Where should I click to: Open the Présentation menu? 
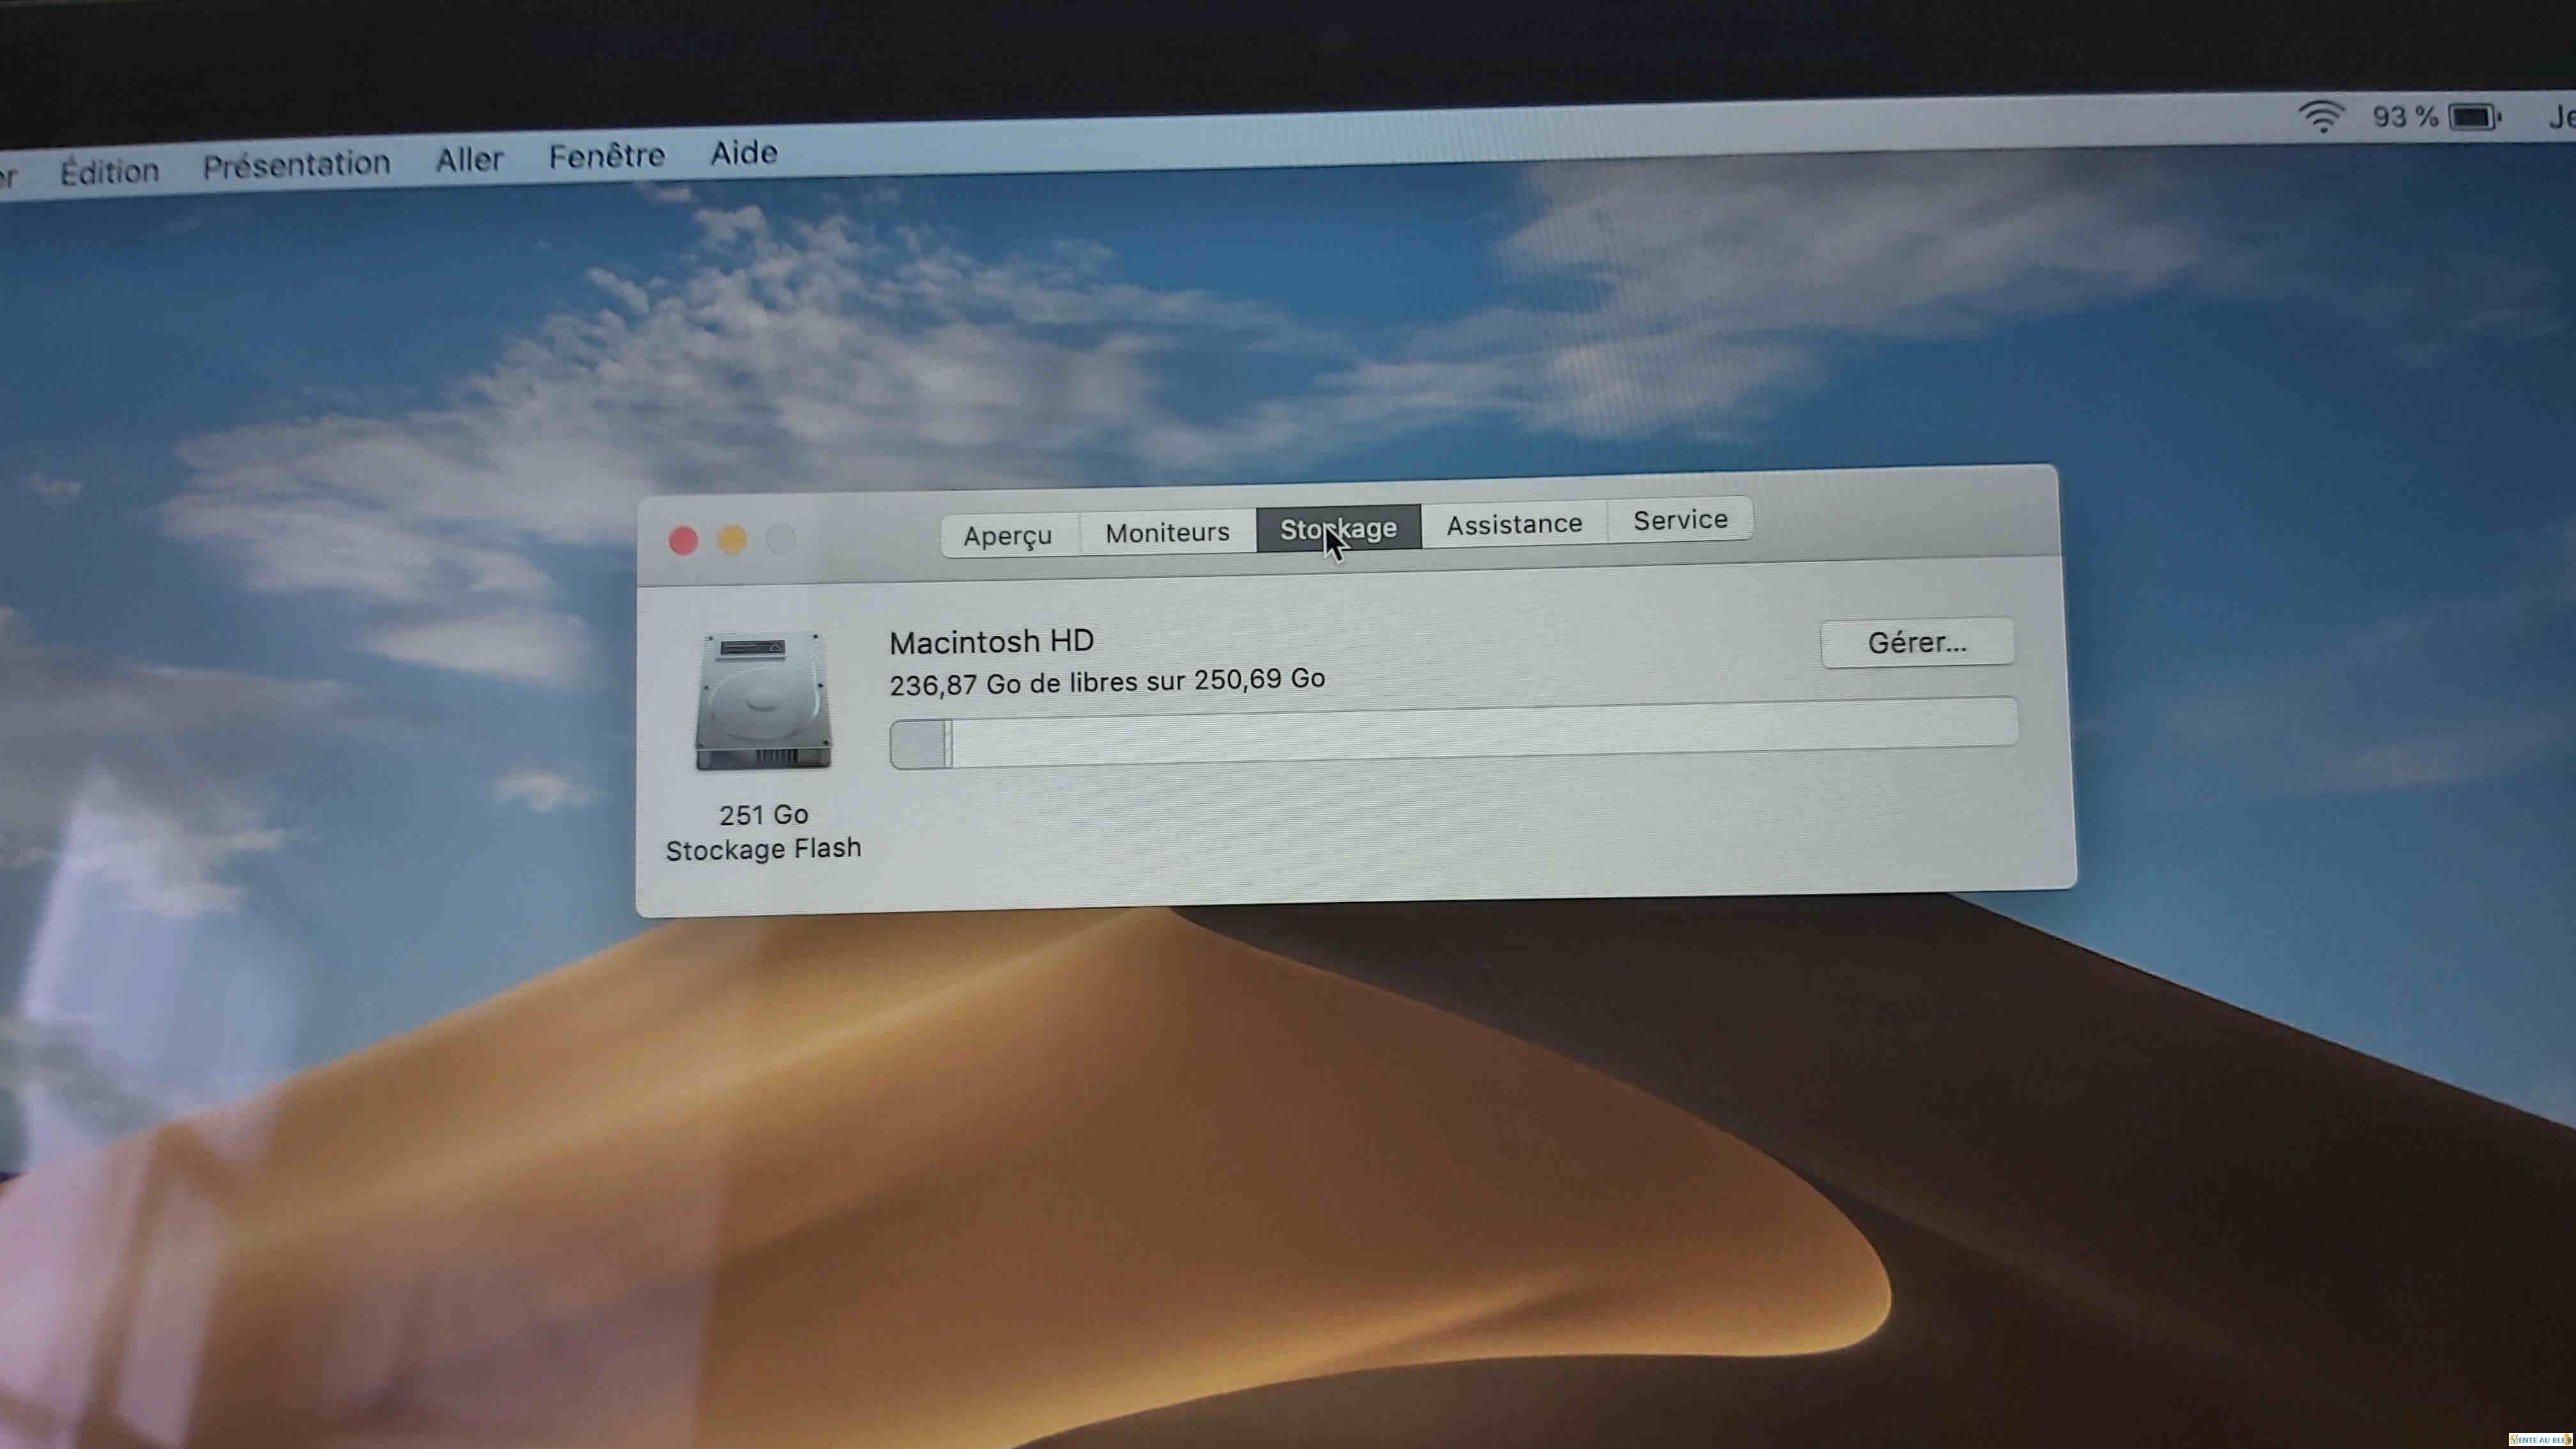tap(296, 164)
